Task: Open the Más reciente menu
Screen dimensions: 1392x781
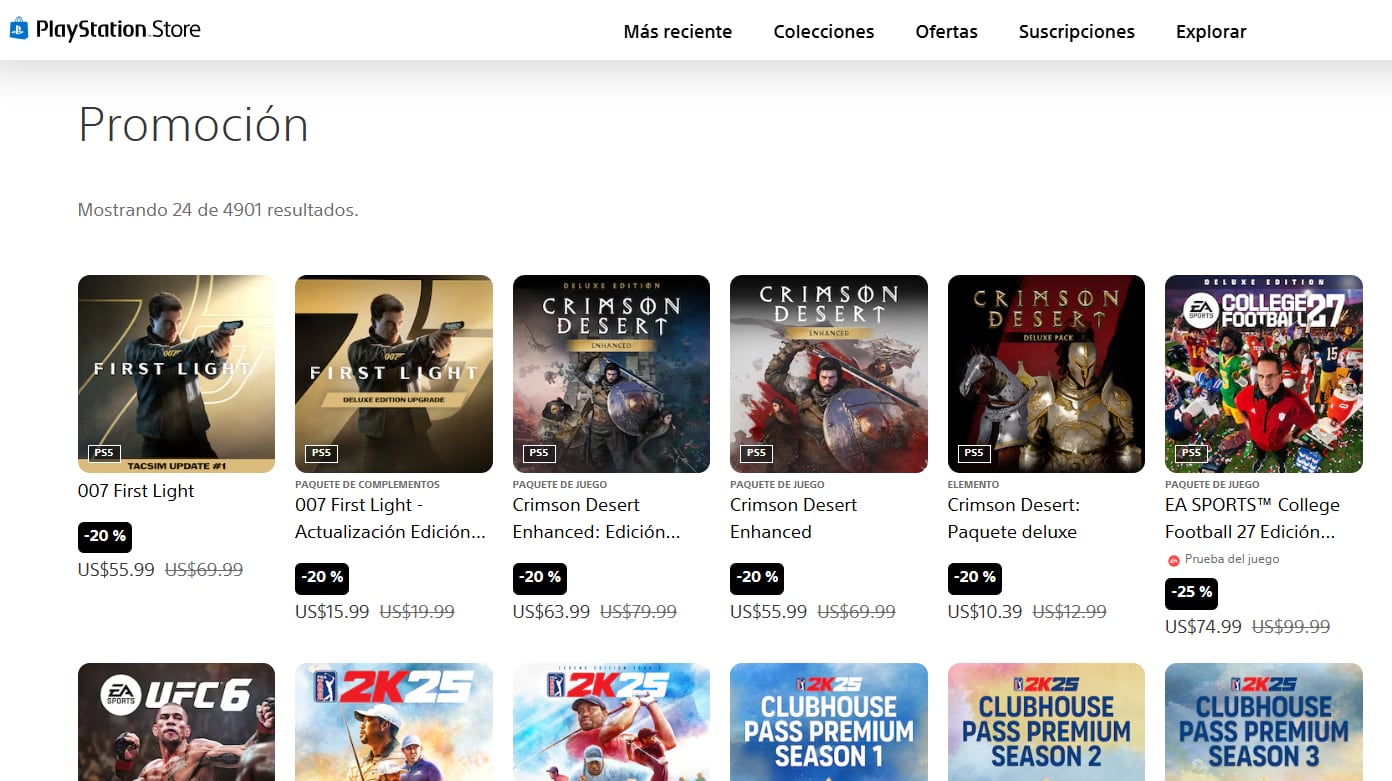Action: pos(678,31)
